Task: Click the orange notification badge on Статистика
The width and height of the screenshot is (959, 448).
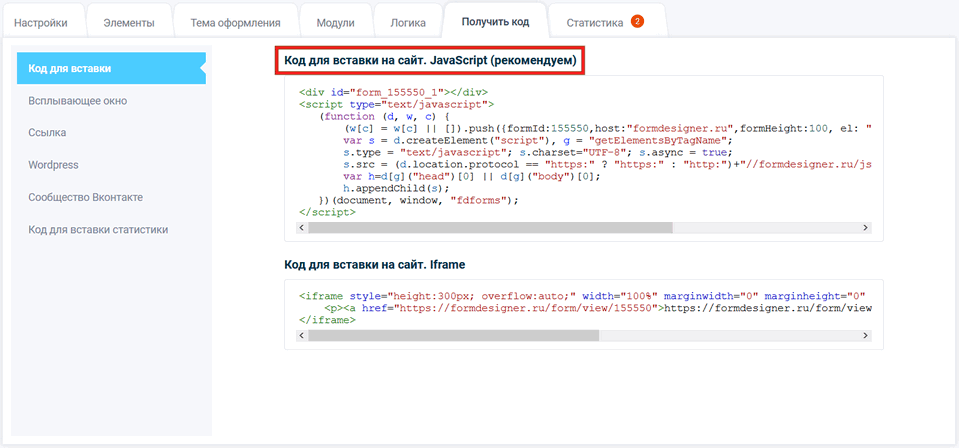Action: click(x=637, y=21)
